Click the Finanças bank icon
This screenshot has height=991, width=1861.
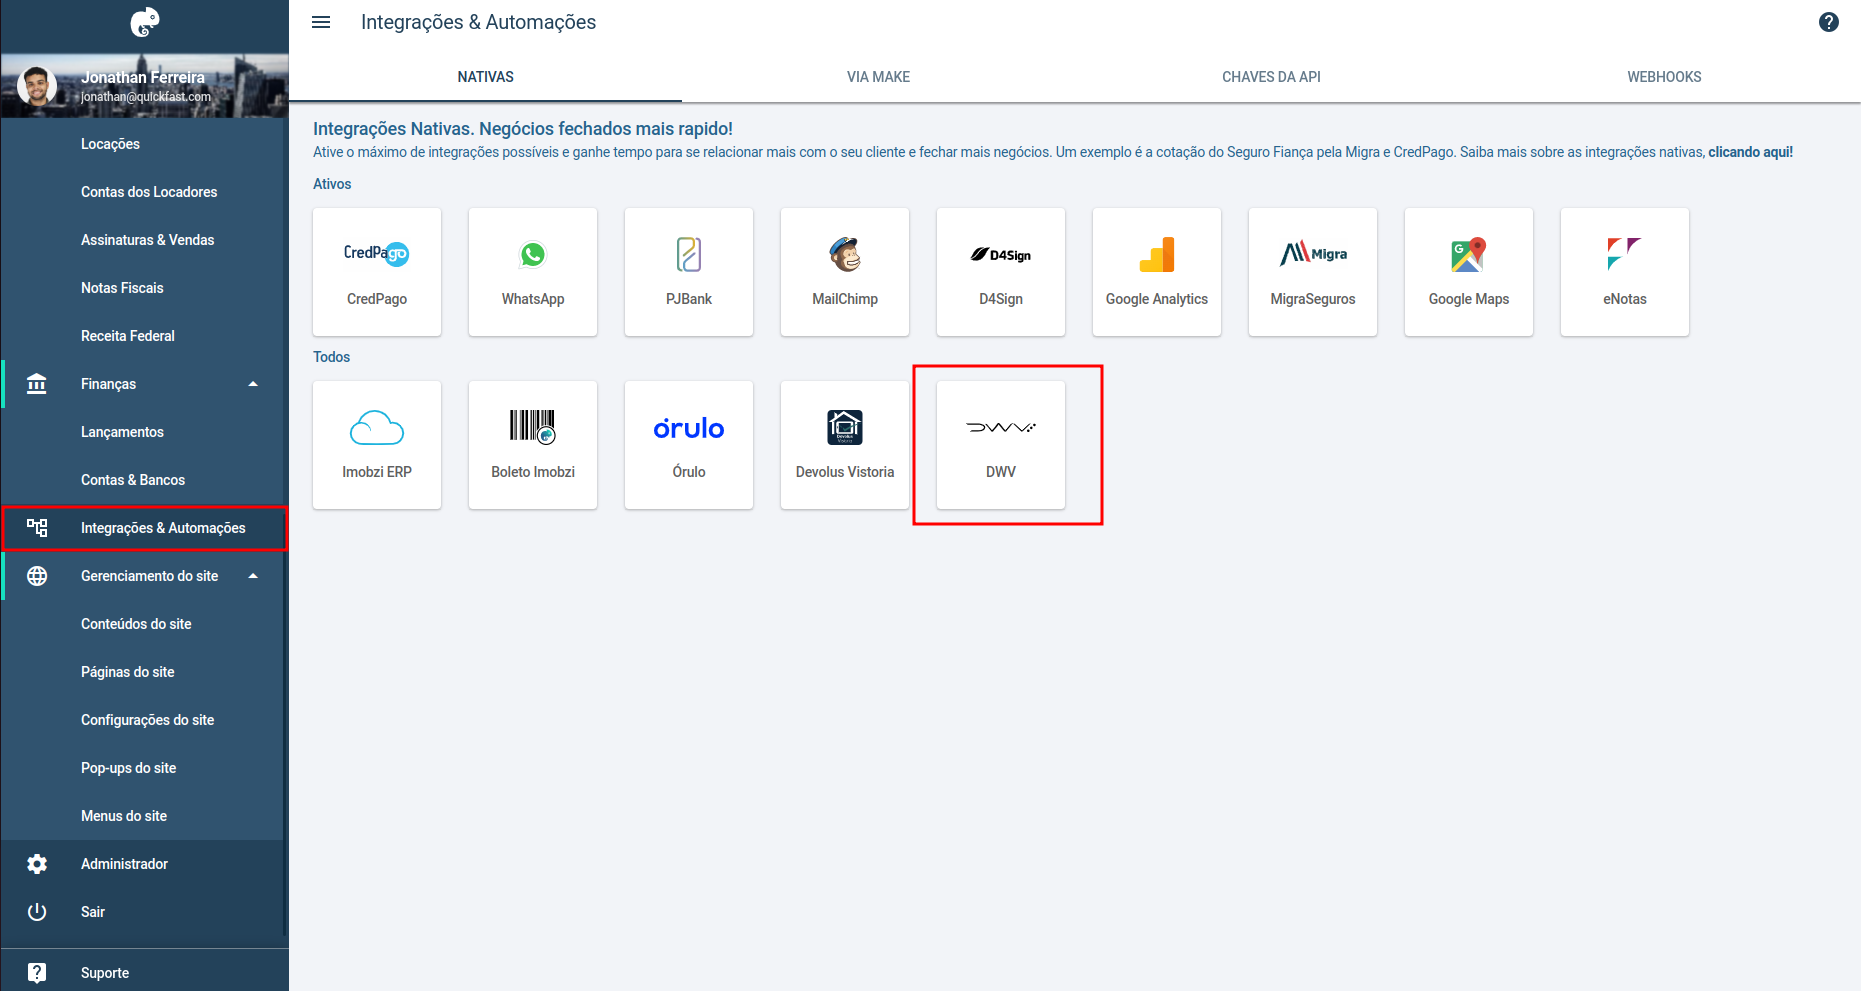point(37,384)
